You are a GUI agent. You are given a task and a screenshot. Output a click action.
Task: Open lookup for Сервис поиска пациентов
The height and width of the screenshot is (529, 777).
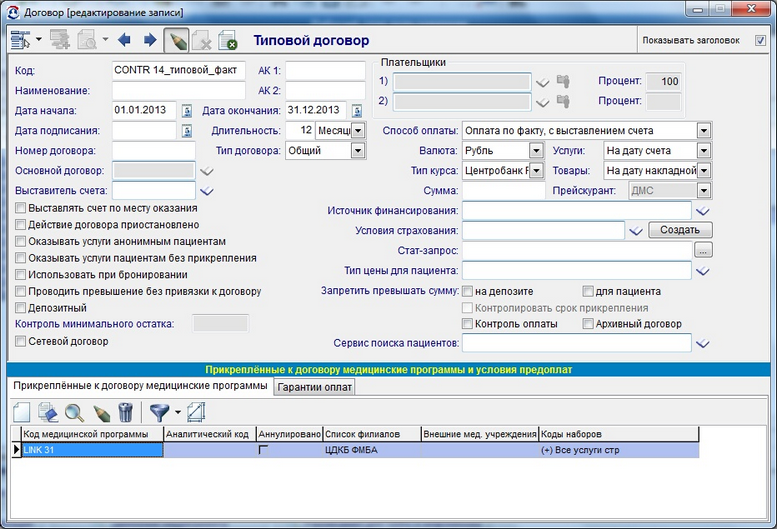click(703, 344)
